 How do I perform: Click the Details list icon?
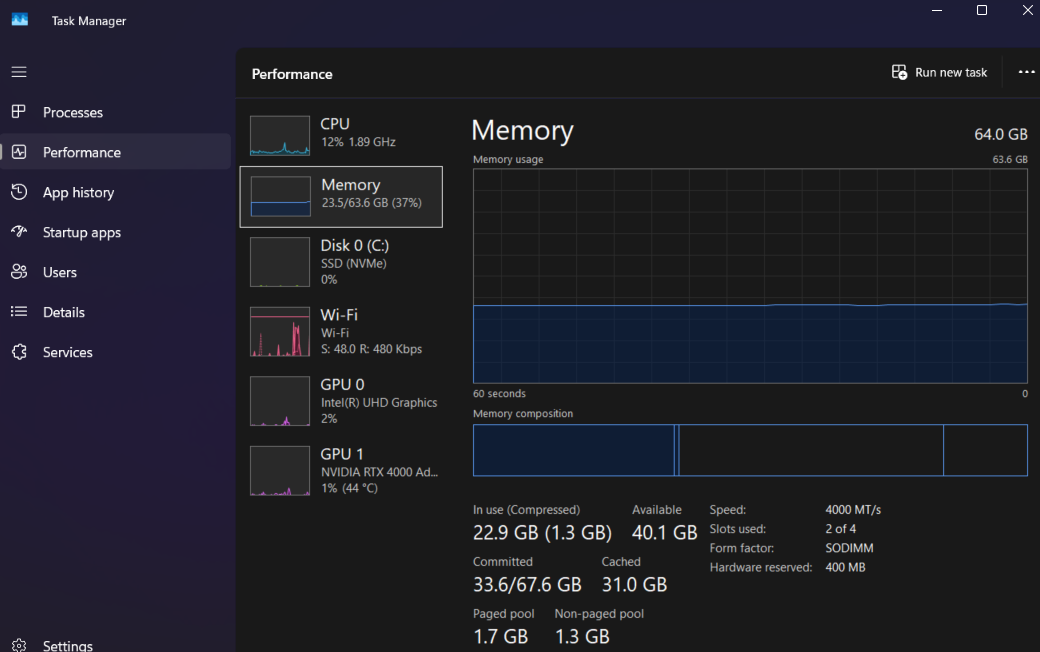coord(19,312)
